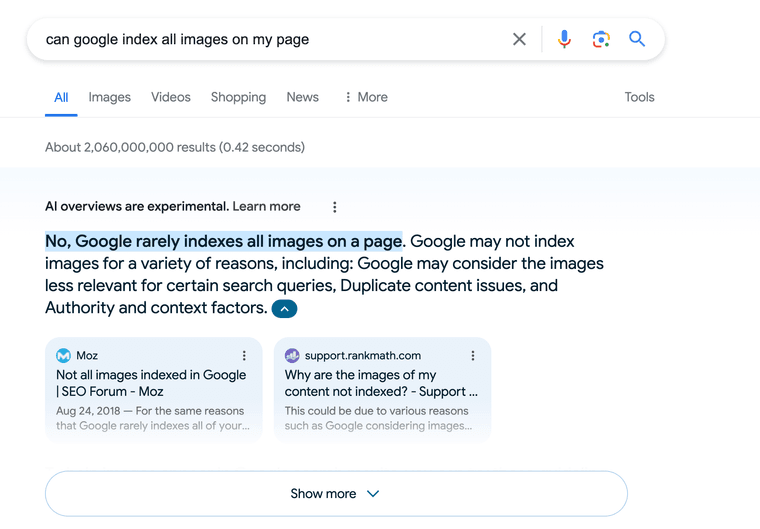
Task: Click the support.rankmath.com favicon
Action: [292, 356]
